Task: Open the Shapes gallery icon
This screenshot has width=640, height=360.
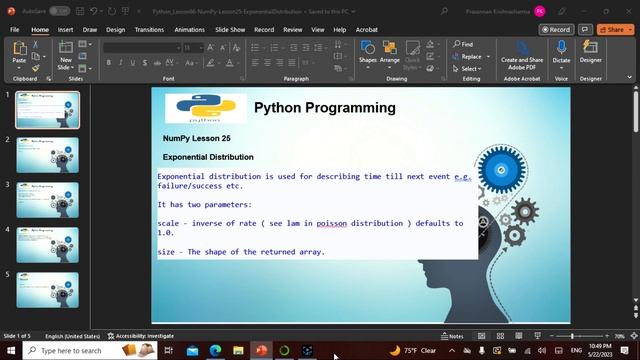Action: (368, 48)
